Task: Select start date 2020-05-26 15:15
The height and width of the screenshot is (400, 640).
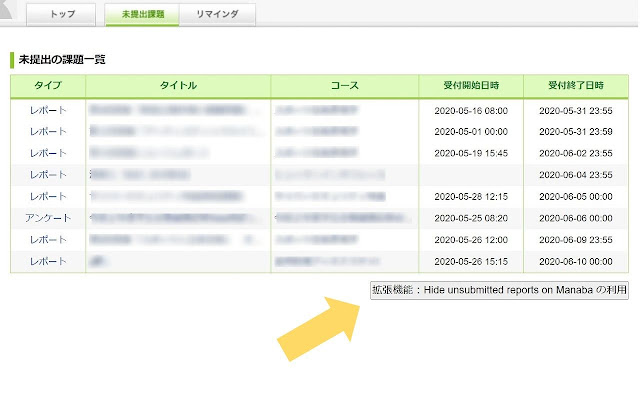Action: [471, 262]
